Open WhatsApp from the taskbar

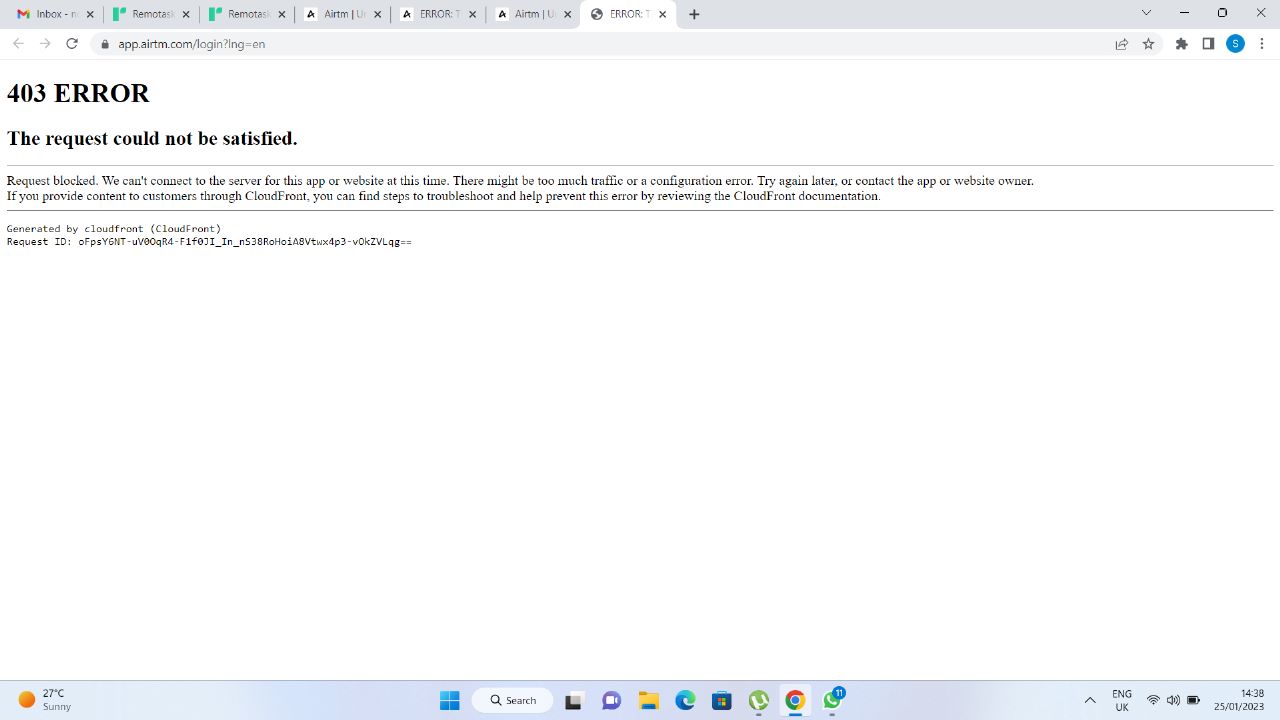(832, 700)
